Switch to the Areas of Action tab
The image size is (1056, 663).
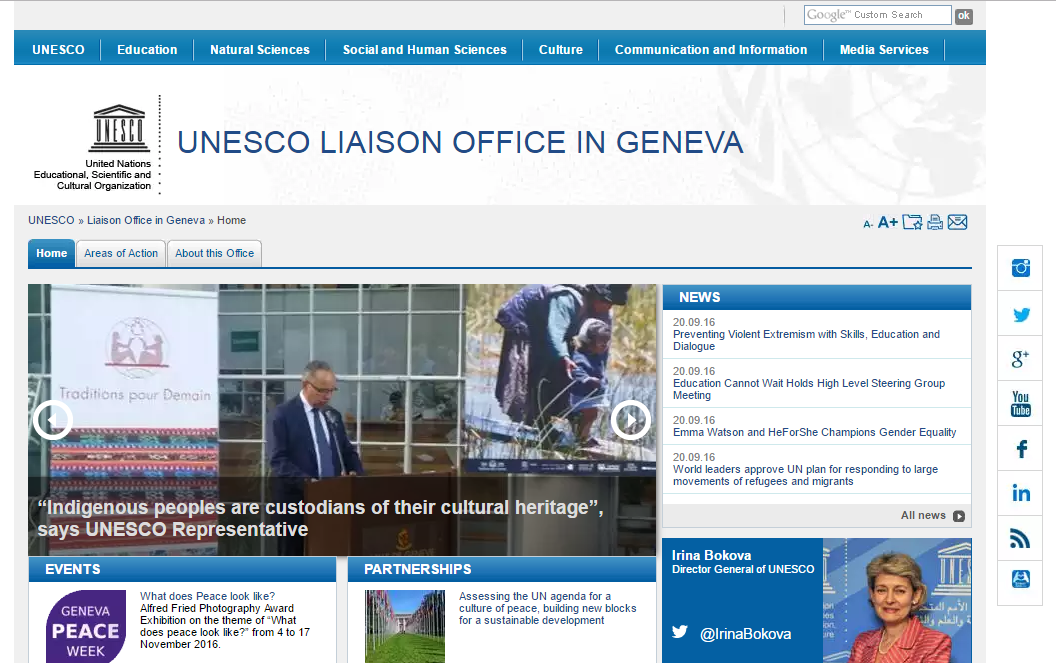pos(121,254)
